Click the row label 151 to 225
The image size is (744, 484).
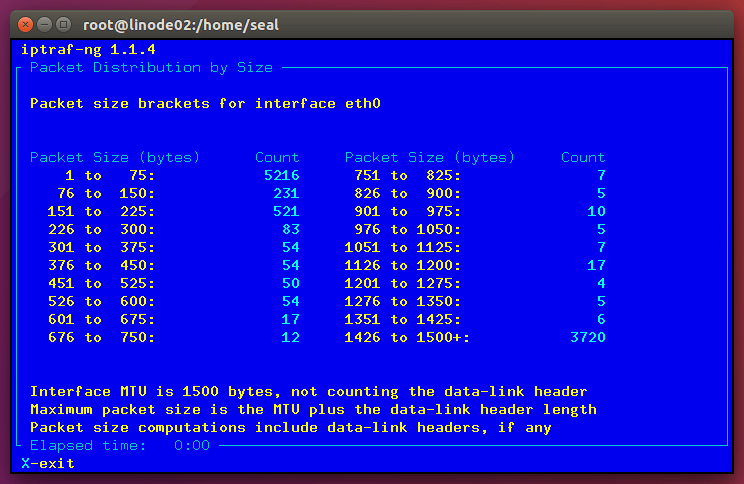(102, 212)
